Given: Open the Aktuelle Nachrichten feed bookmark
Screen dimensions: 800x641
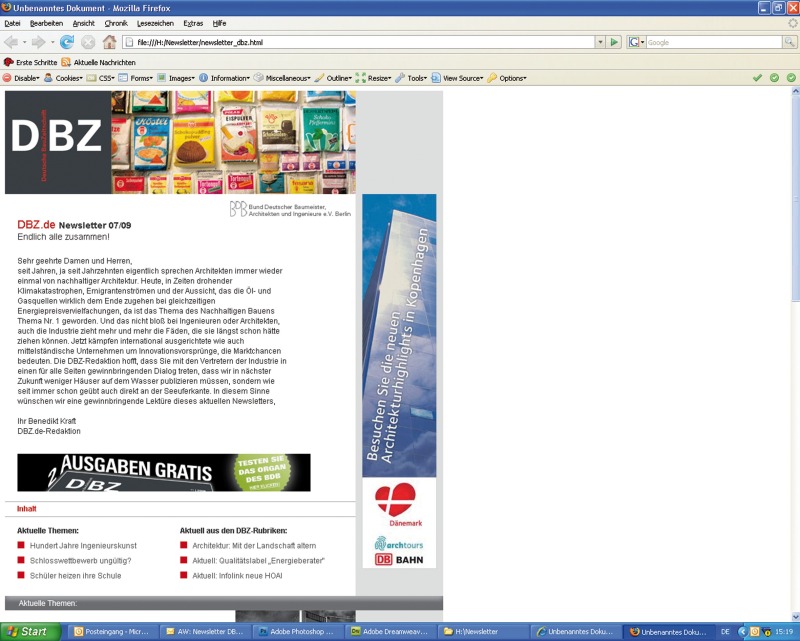Looking at the screenshot, I should click(98, 62).
